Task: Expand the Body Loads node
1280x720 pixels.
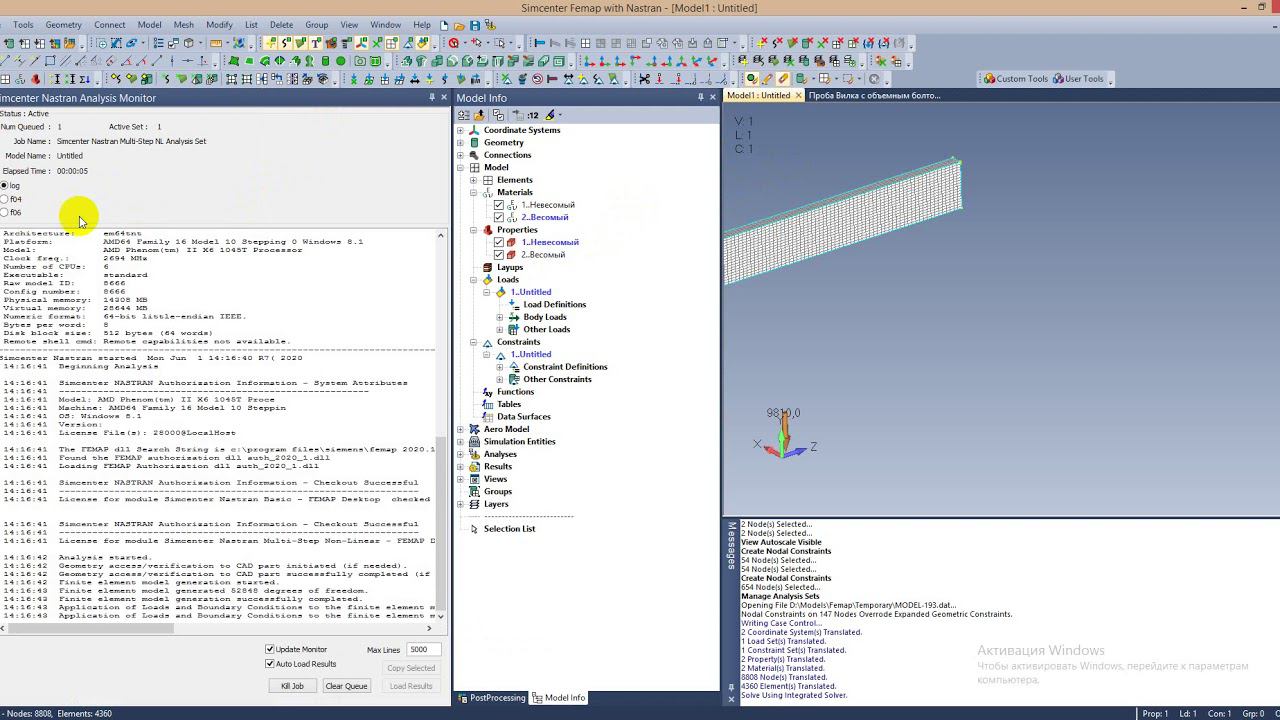Action: (500, 317)
